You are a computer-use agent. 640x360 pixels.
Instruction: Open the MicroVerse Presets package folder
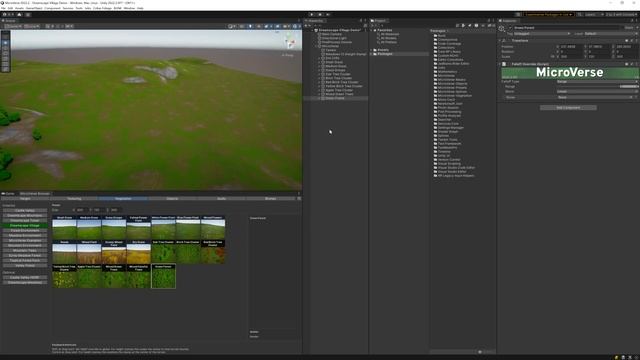coord(452,88)
